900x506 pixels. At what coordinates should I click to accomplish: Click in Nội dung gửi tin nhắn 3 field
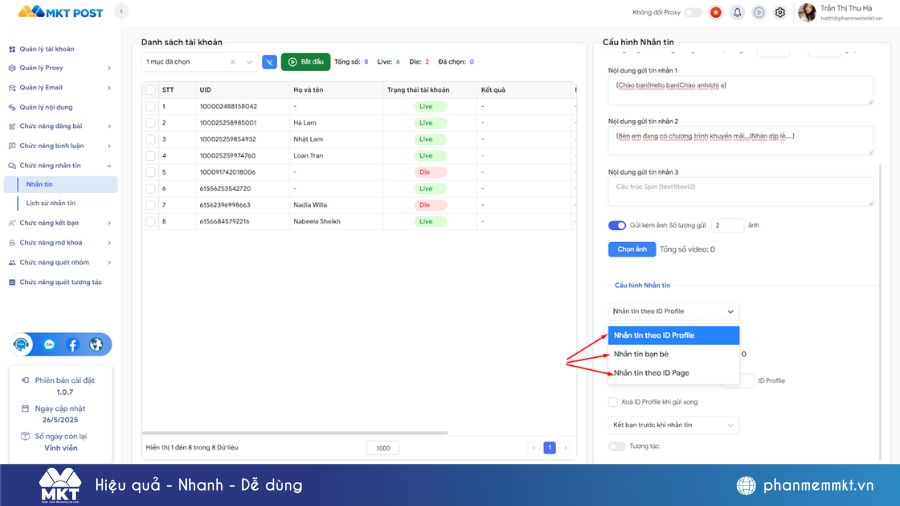click(740, 192)
